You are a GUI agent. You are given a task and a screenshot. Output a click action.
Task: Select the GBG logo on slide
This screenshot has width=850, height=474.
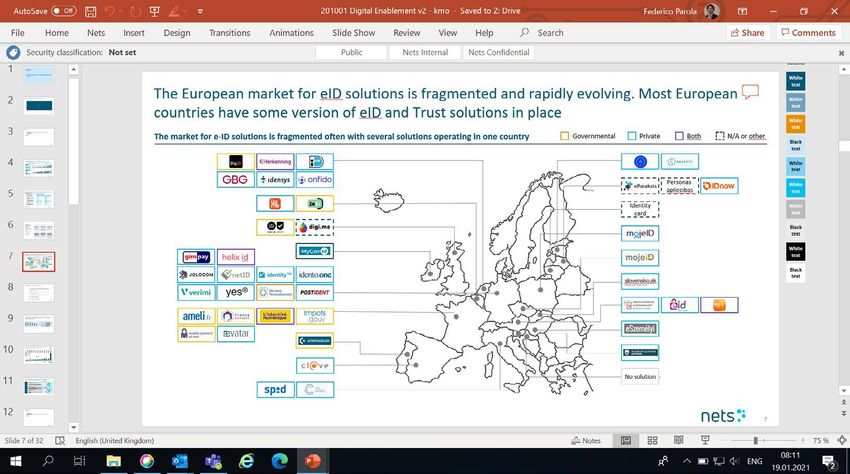pos(235,179)
